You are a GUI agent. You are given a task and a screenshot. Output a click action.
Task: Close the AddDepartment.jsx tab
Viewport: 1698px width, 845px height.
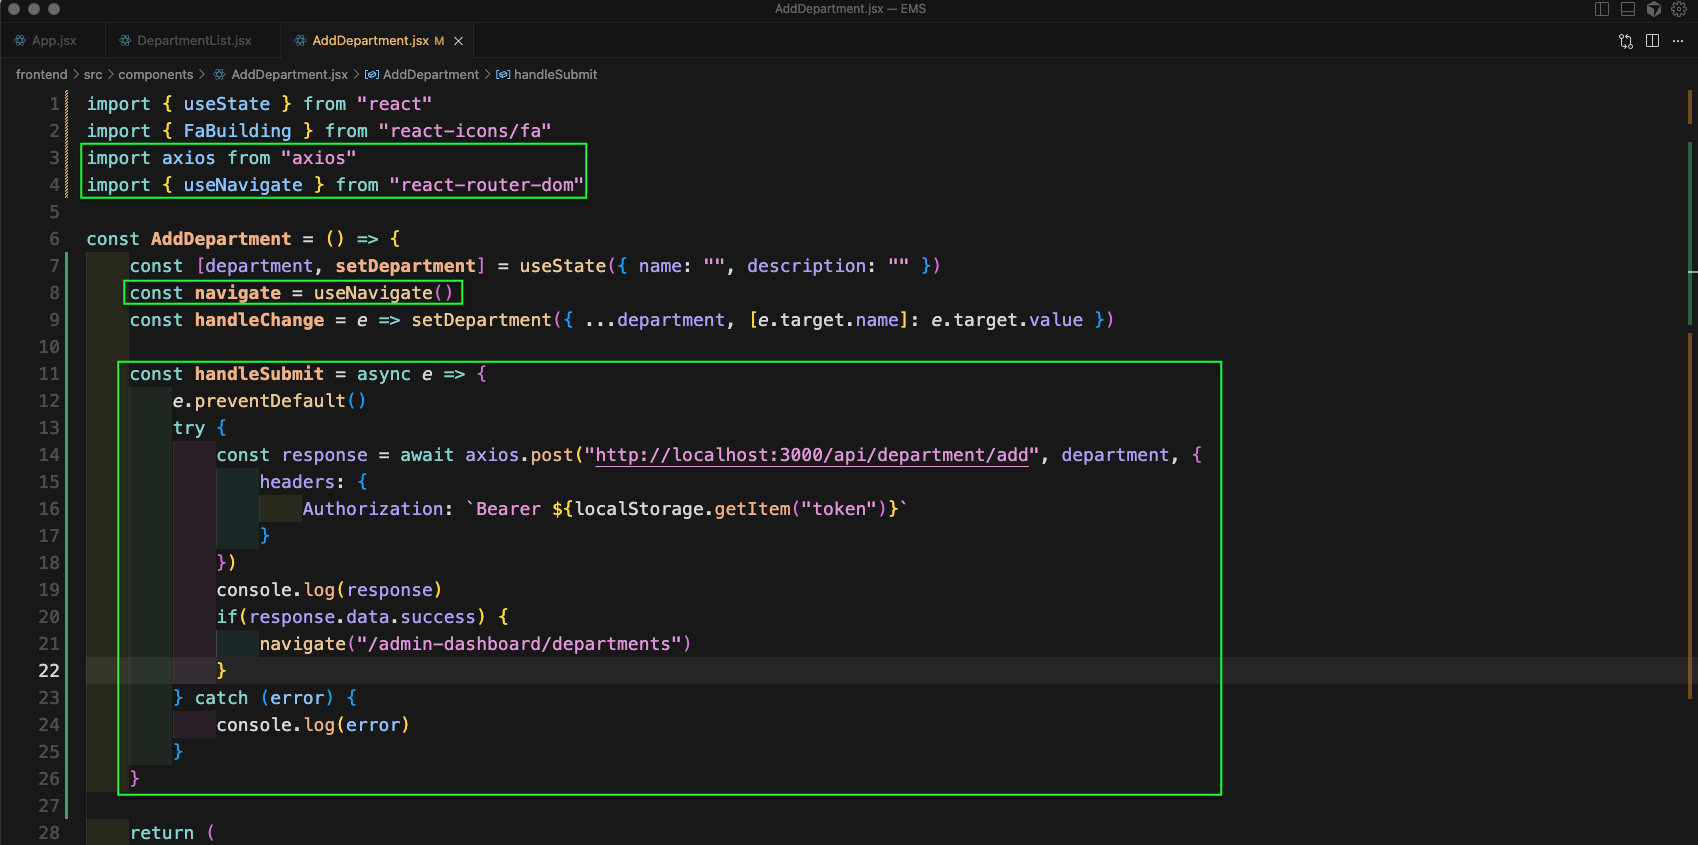(x=458, y=41)
